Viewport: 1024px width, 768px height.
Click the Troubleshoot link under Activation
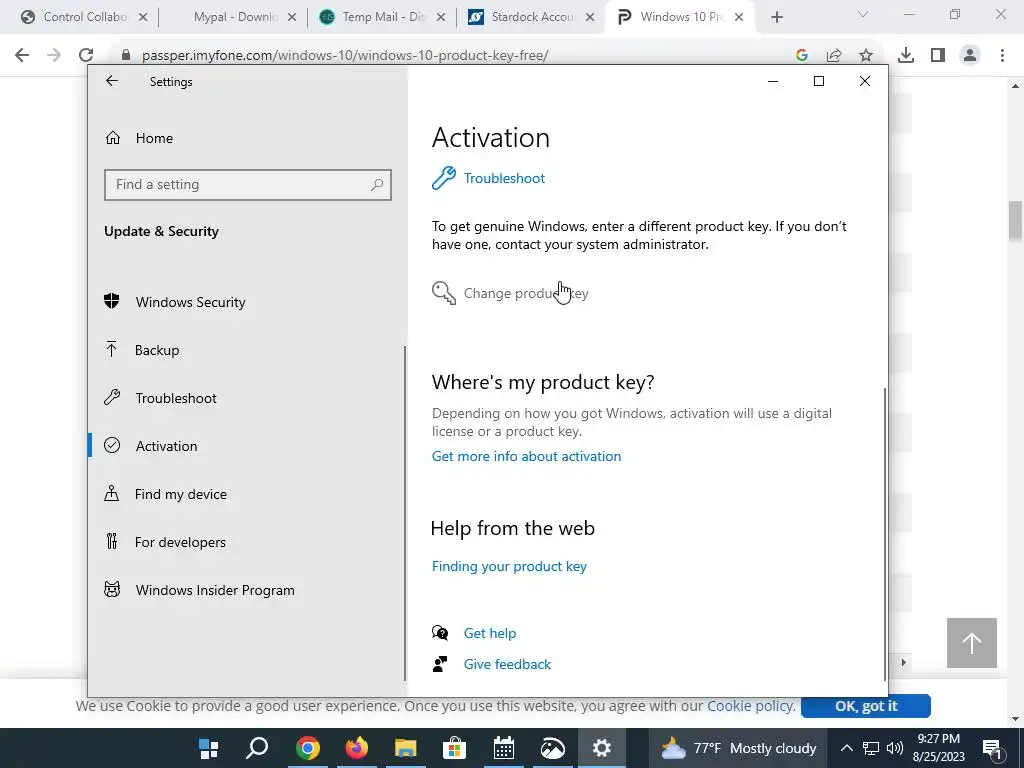tap(504, 178)
